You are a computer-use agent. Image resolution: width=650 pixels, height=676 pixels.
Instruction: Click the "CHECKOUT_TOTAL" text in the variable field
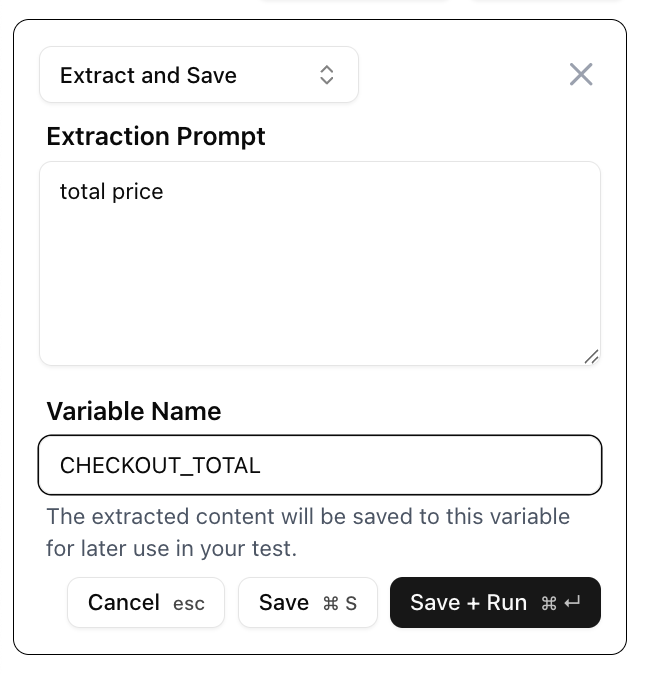[x=160, y=465]
